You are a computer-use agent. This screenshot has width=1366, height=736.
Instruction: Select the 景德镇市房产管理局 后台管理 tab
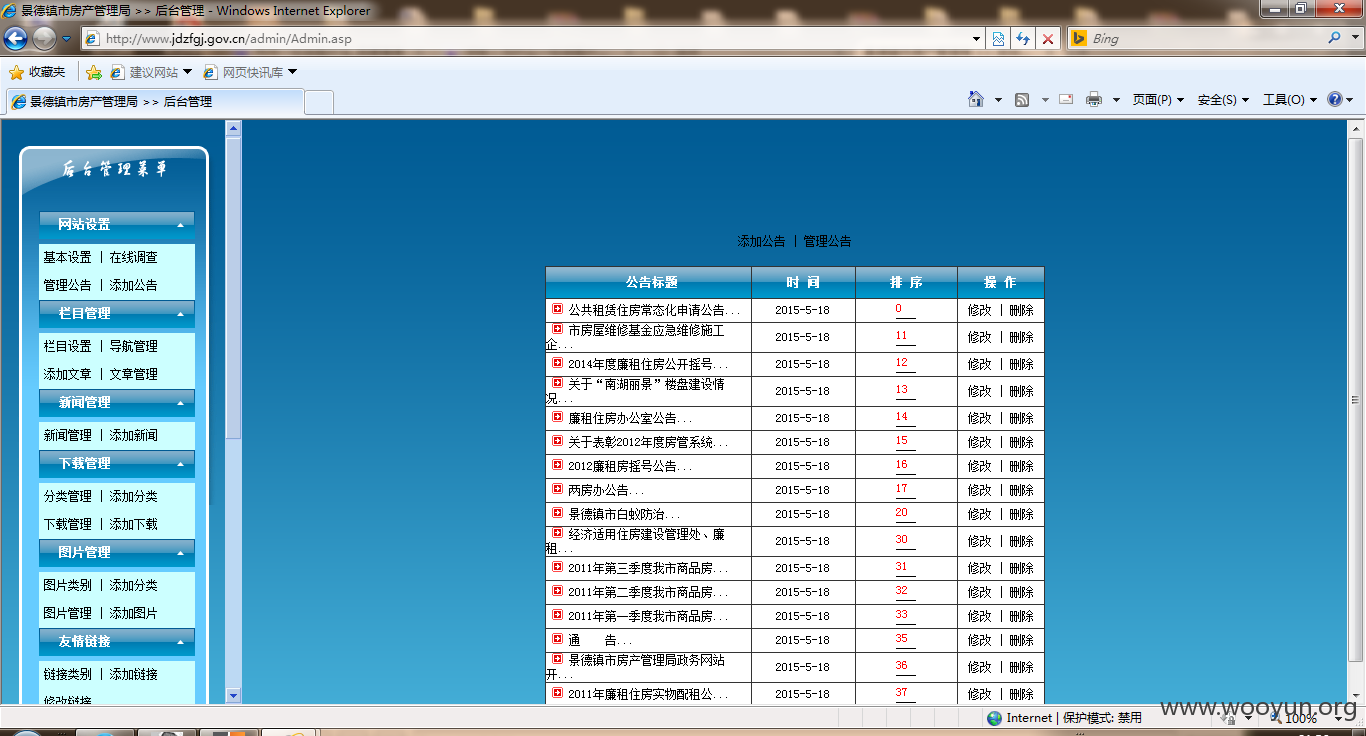tap(155, 101)
